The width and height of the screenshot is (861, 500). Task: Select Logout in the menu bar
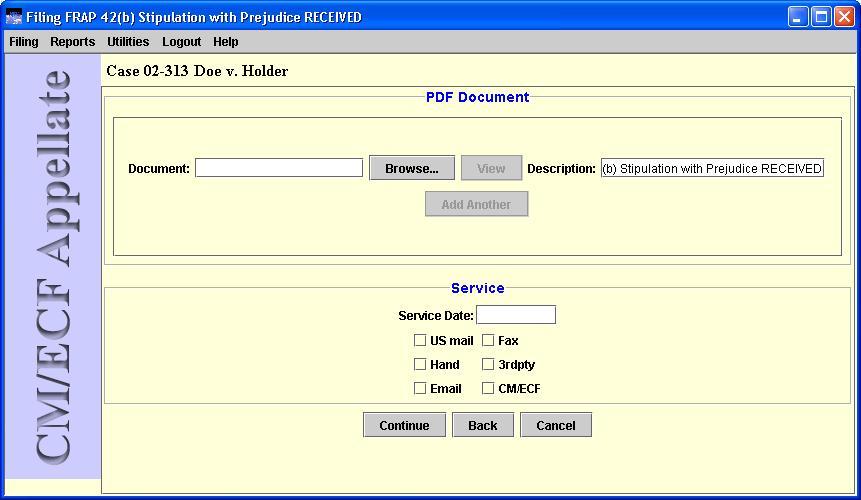[181, 42]
